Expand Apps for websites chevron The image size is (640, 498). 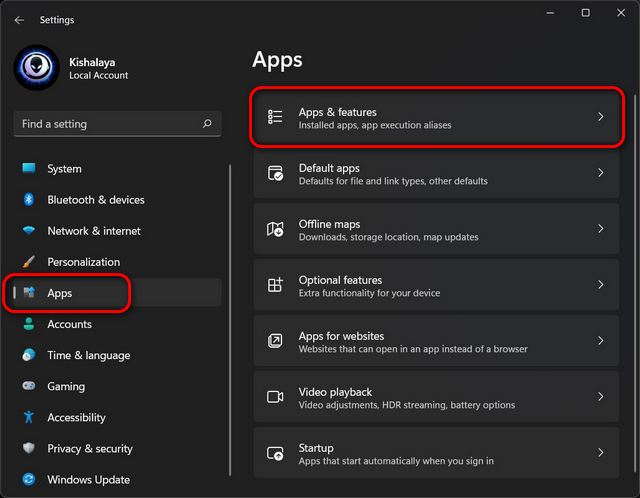pyautogui.click(x=600, y=340)
